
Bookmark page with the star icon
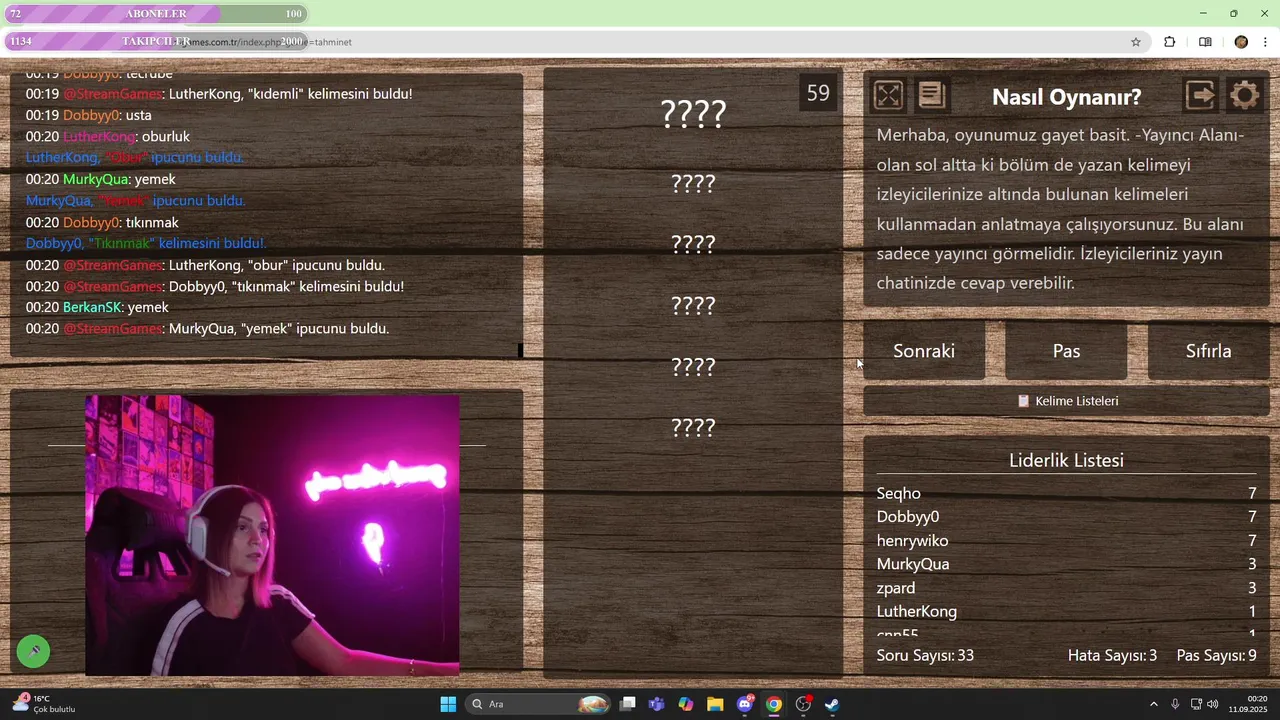click(x=1136, y=42)
